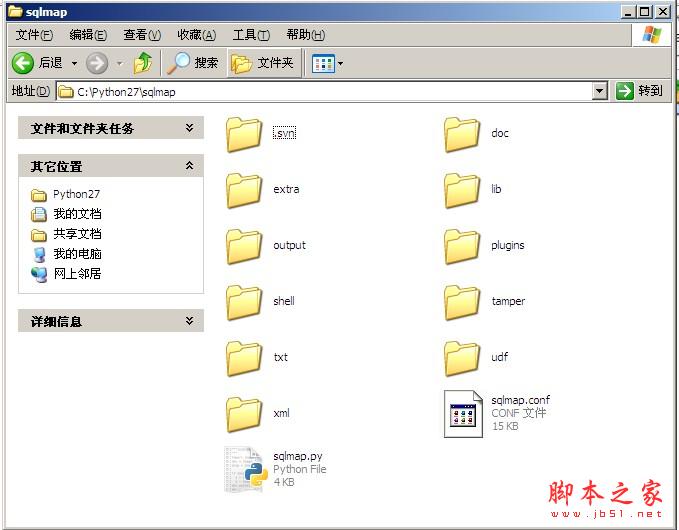
Task: Select the xml folder icon
Action: point(244,414)
